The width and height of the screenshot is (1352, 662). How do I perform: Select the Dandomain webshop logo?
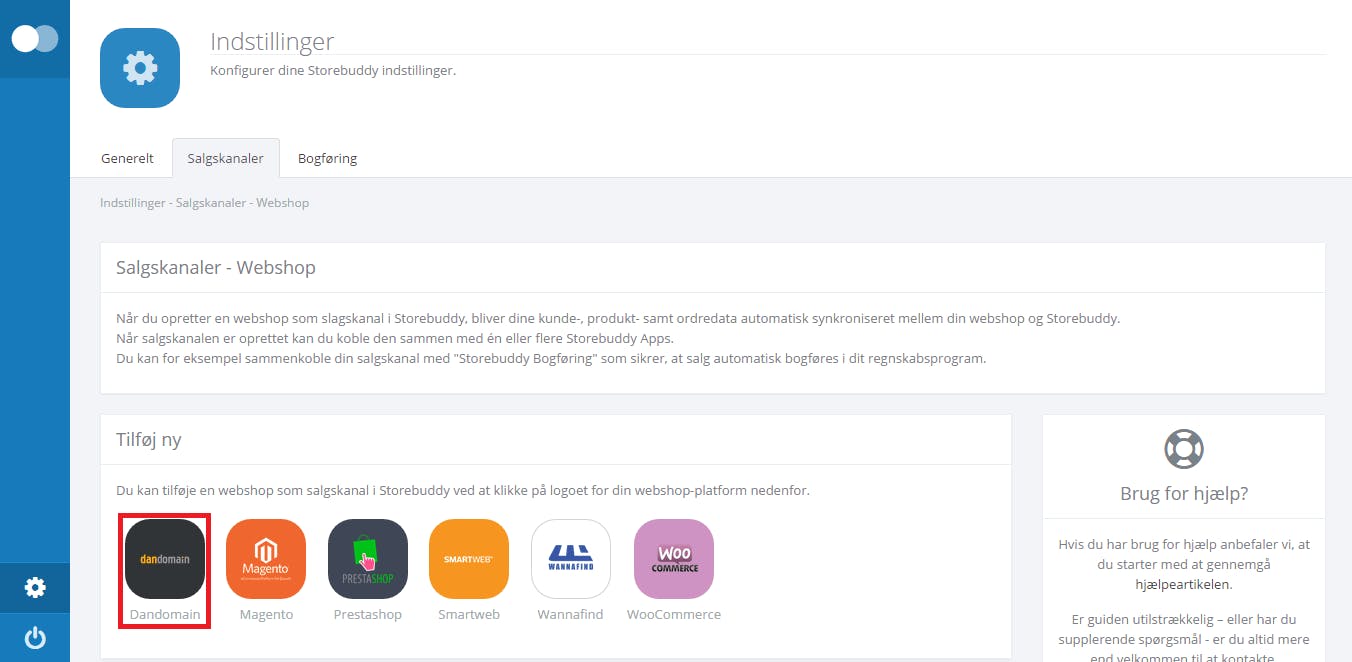pos(165,558)
